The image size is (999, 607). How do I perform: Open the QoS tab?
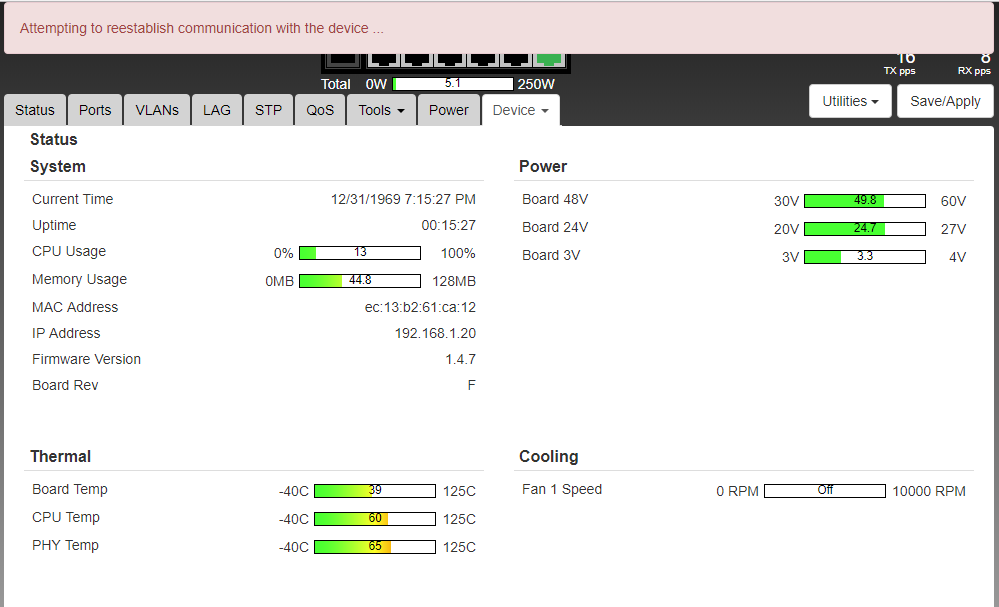click(320, 110)
